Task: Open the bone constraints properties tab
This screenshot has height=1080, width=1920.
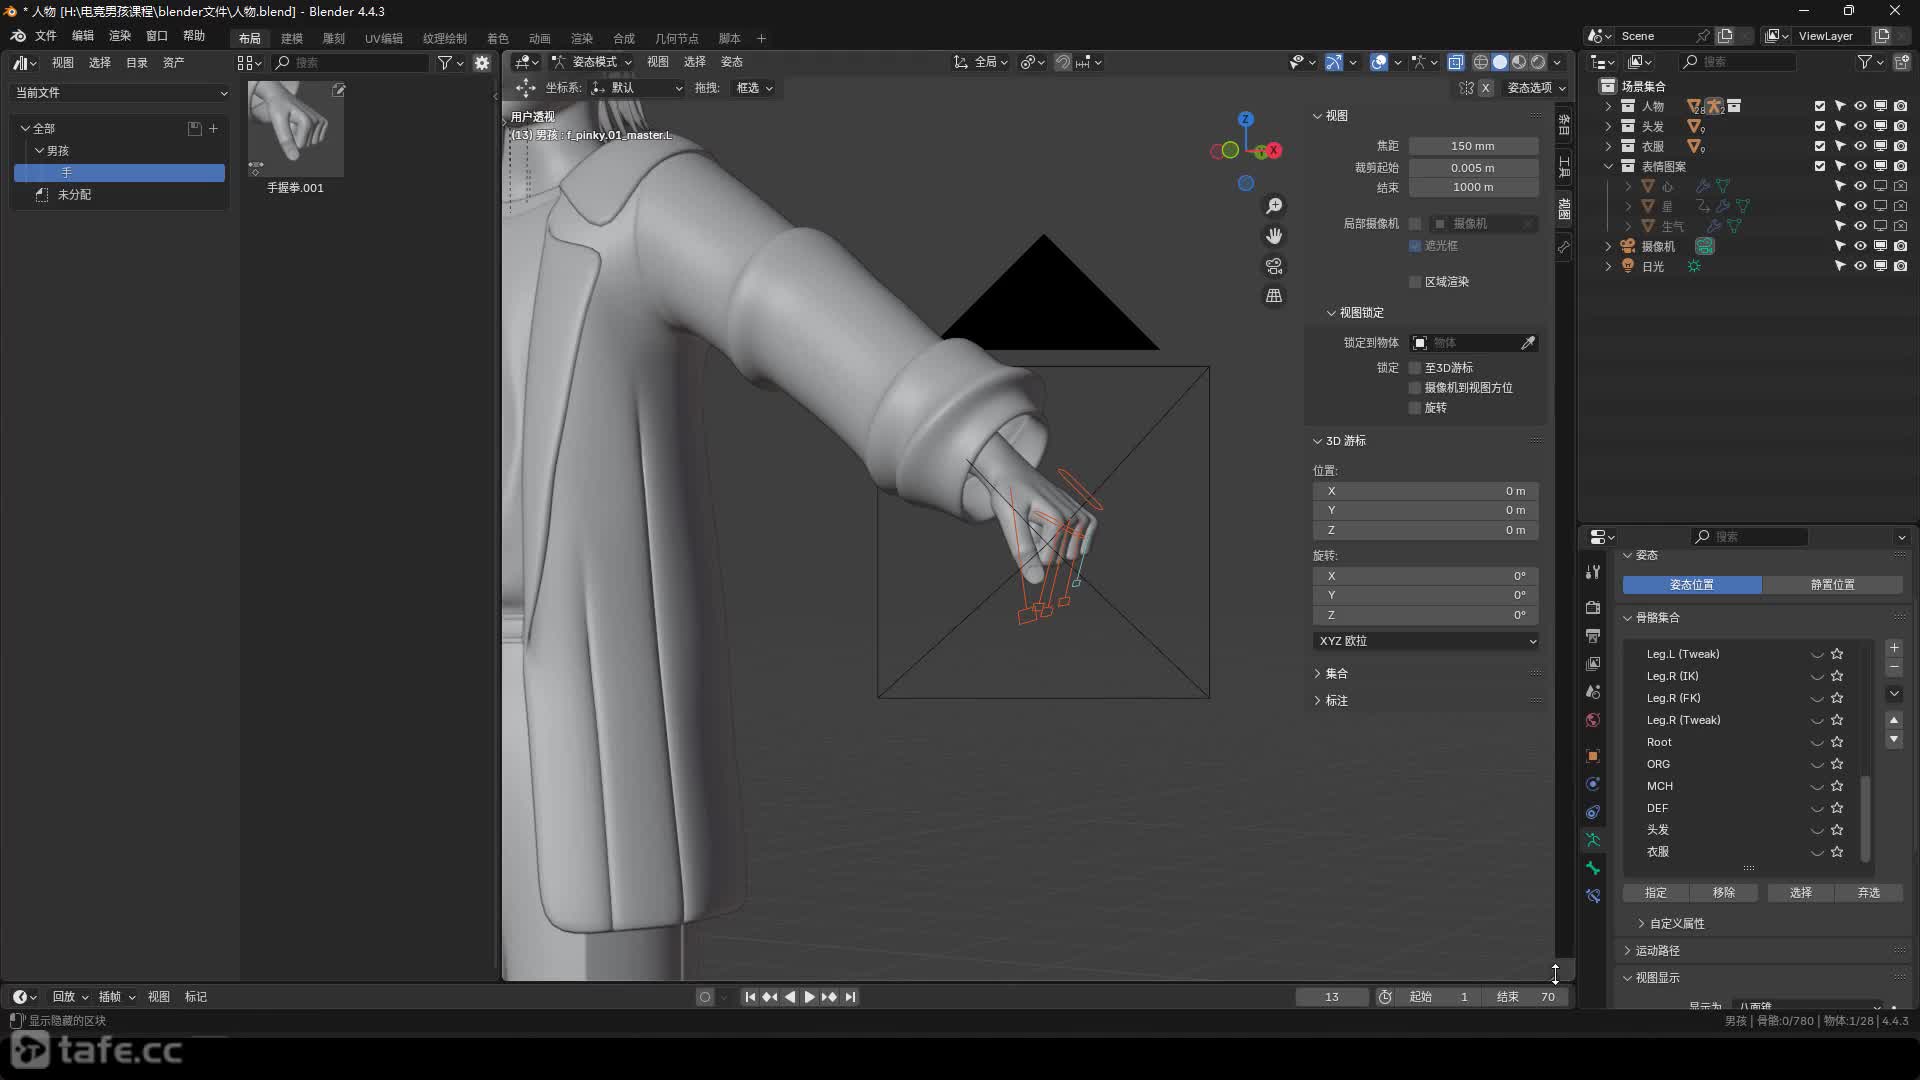Action: coord(1593,896)
